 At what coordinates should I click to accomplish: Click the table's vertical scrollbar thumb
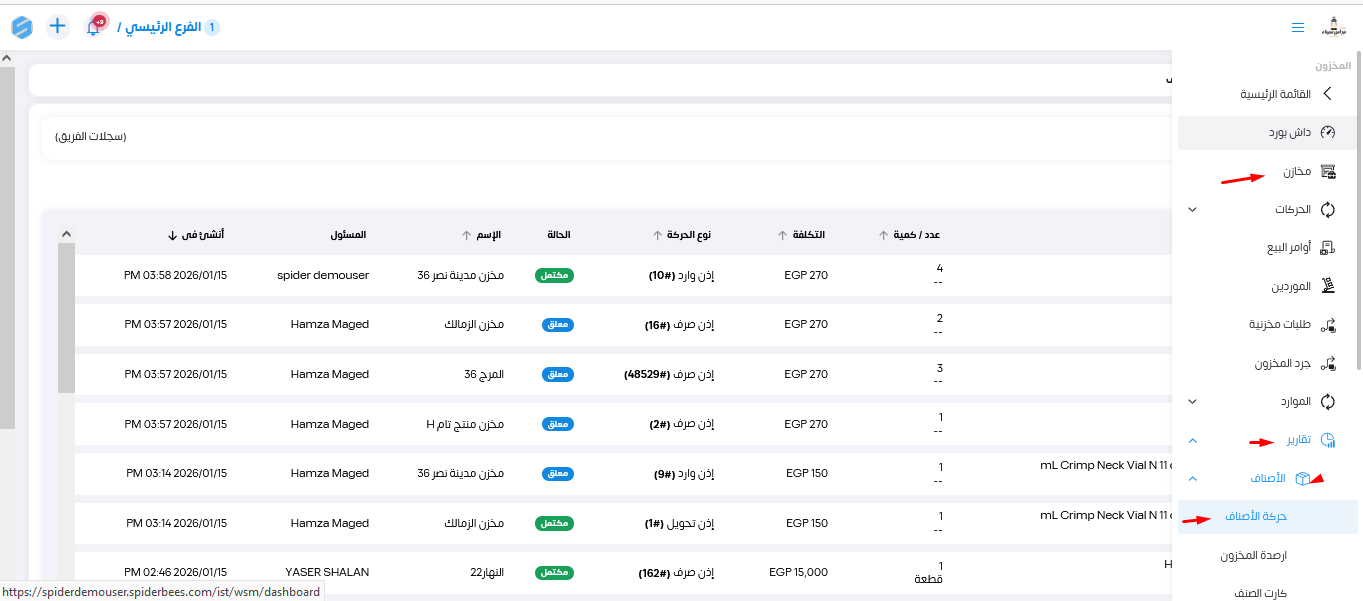coord(66,318)
